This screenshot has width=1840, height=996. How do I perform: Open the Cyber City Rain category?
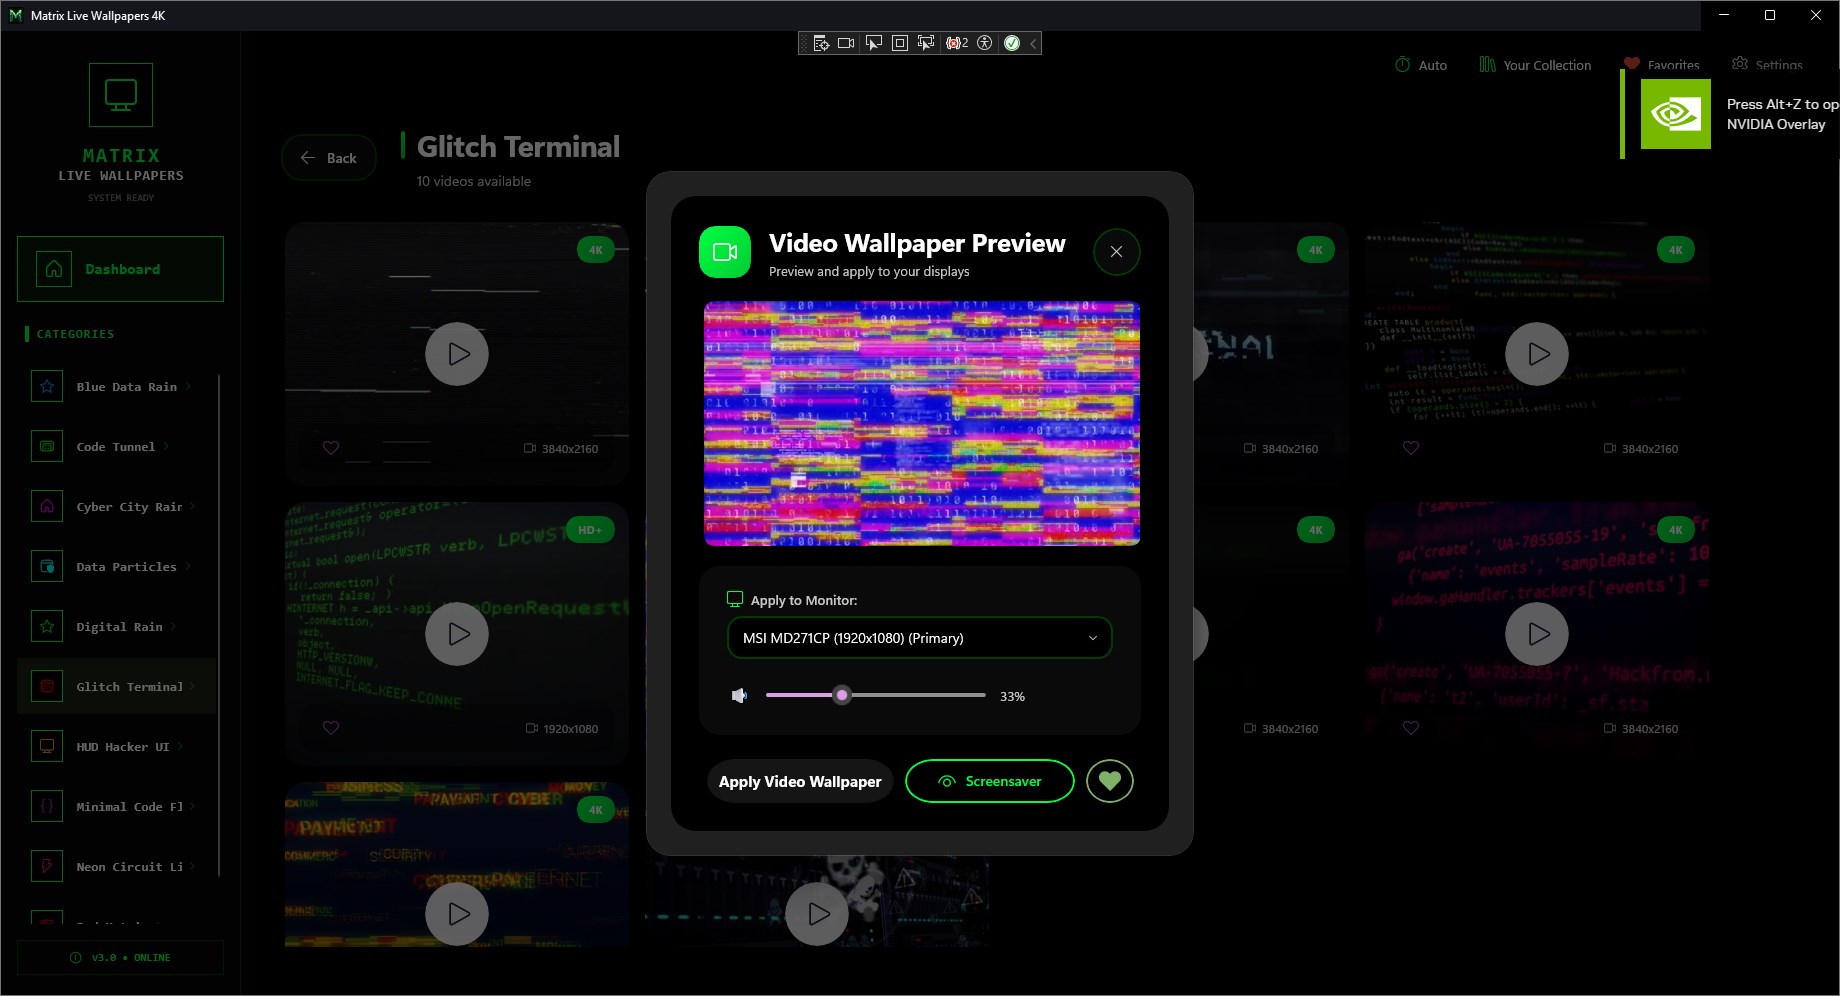pos(118,507)
